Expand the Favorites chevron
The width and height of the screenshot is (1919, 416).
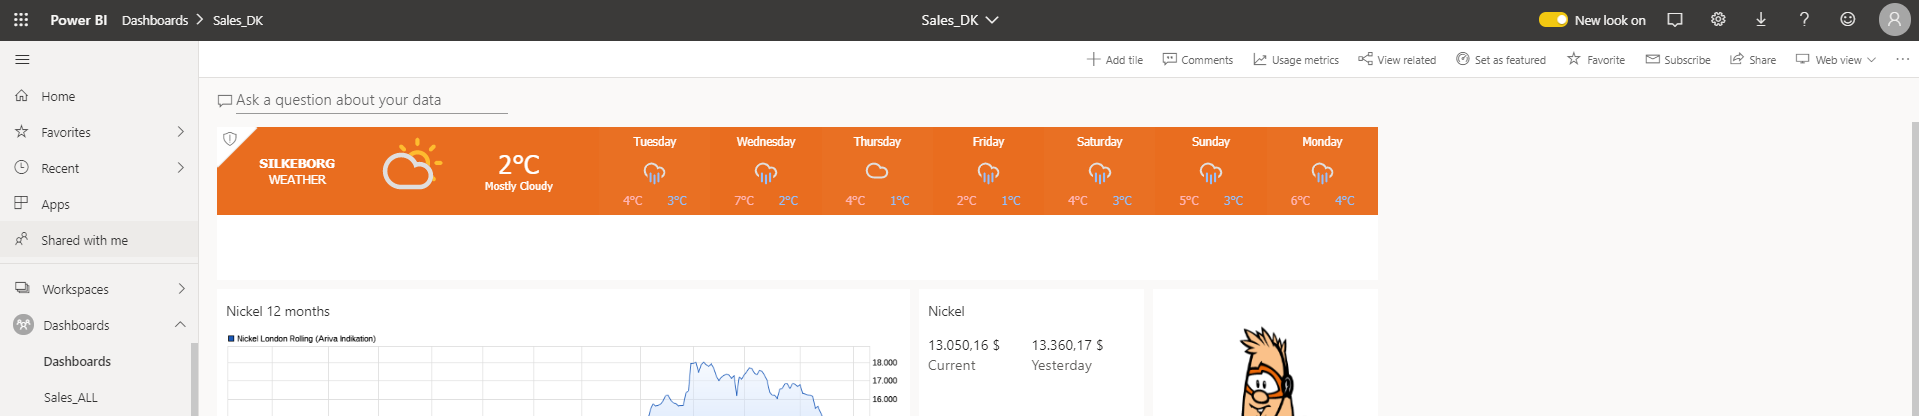click(181, 132)
